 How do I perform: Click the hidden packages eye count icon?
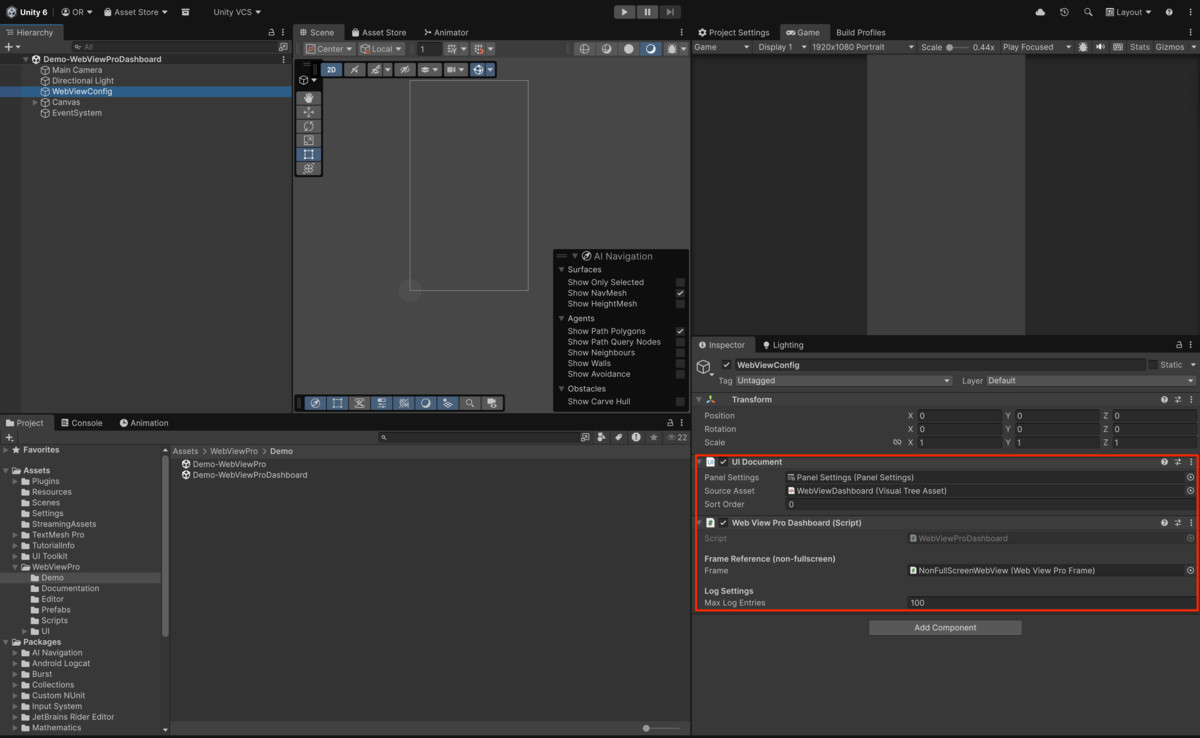pos(677,437)
